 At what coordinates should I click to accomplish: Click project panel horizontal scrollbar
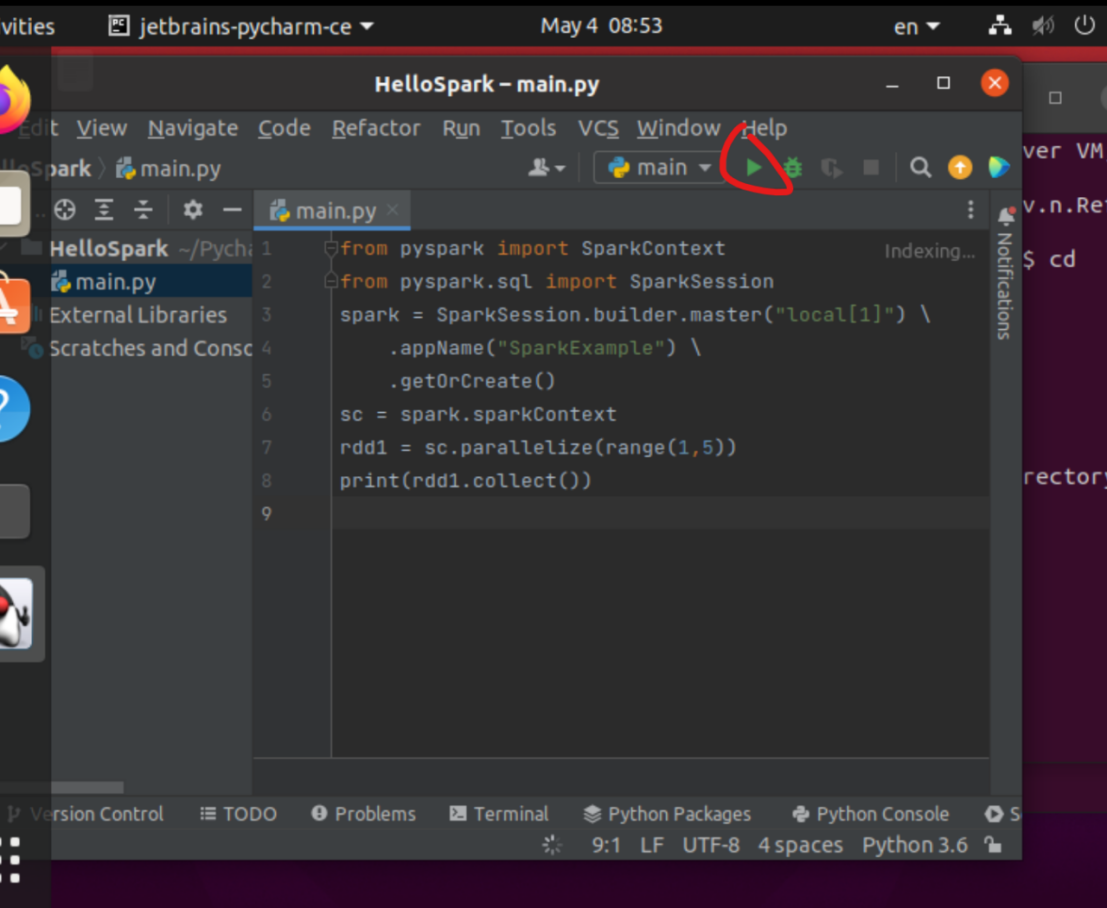coord(87,787)
